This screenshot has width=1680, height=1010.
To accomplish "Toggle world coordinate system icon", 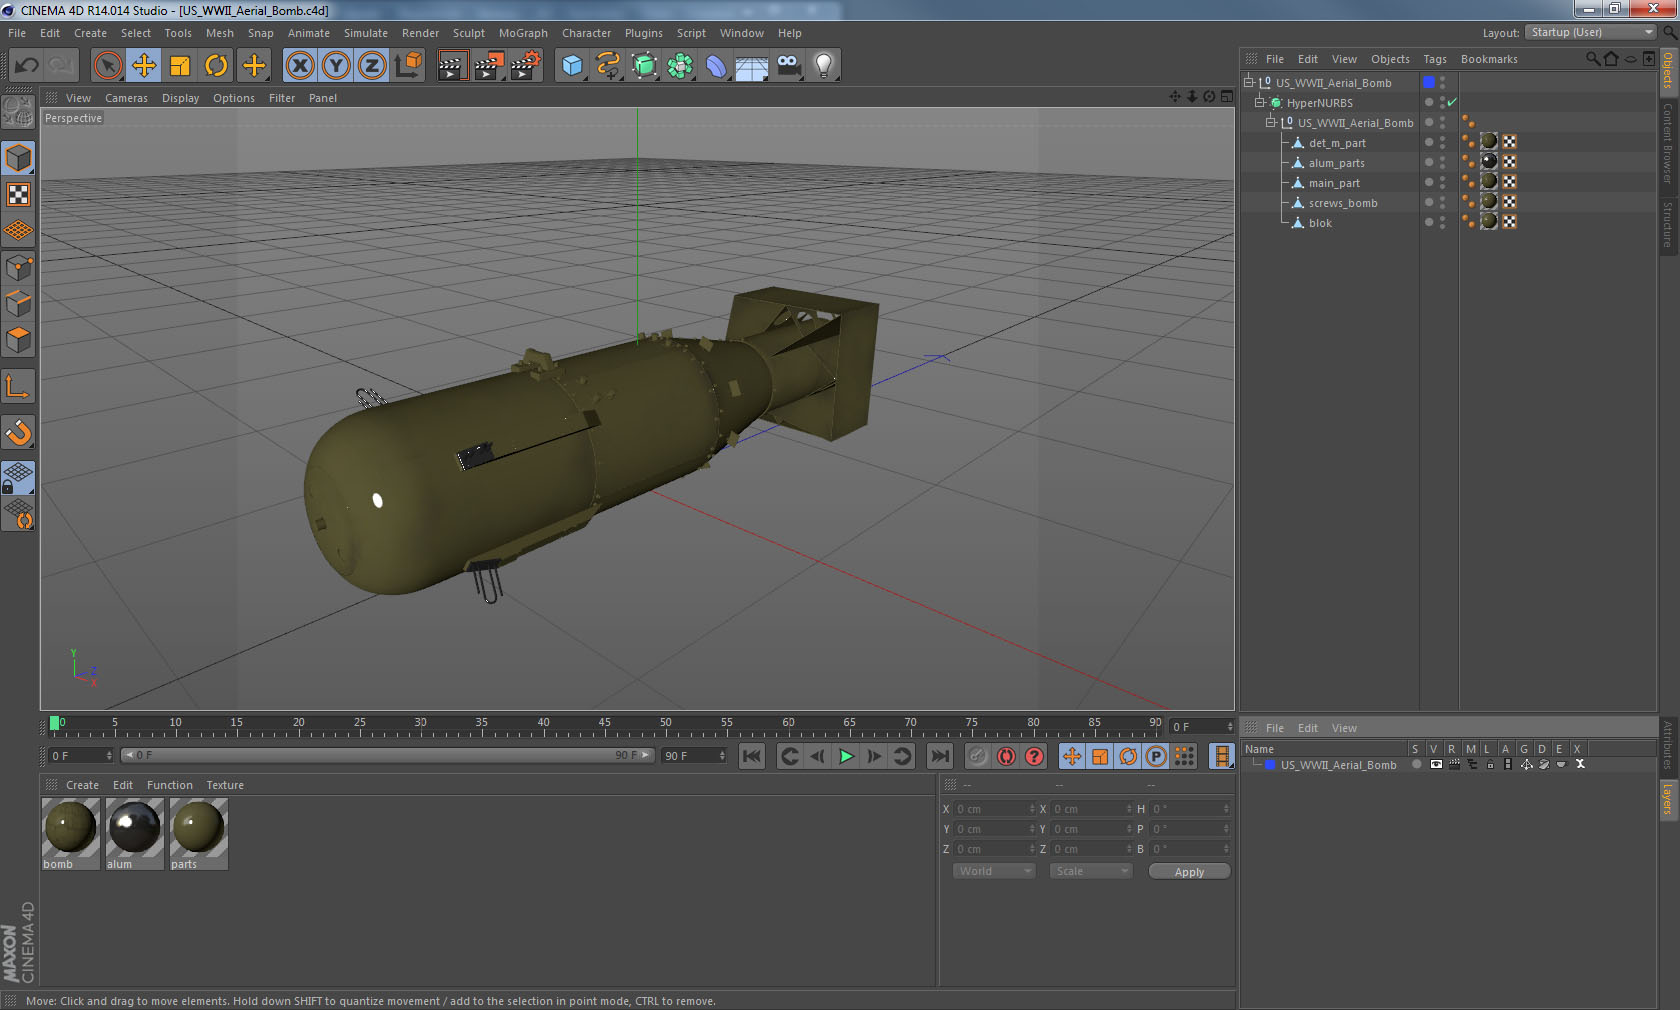I will (408, 66).
